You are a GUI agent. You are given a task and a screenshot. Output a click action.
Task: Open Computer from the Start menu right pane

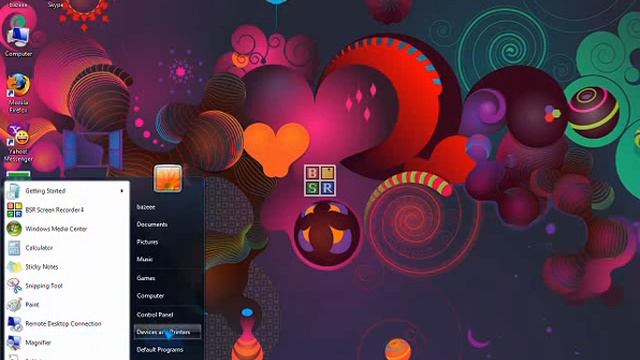tap(150, 296)
